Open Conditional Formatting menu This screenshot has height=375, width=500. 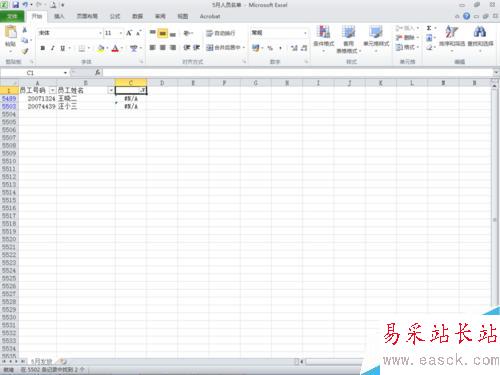(x=324, y=39)
